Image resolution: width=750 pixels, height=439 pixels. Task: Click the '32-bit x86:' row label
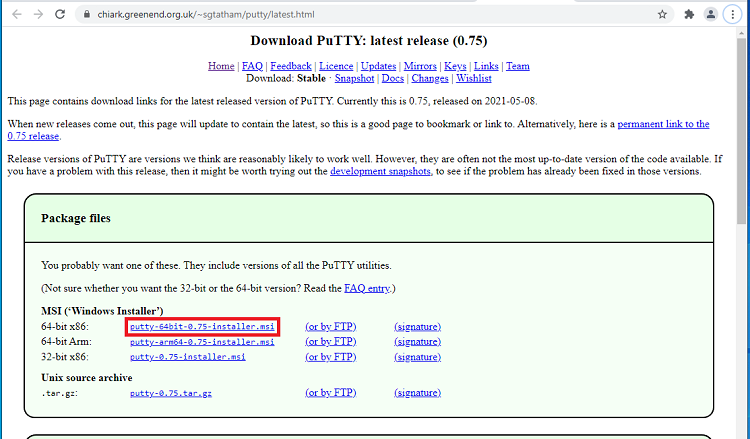point(65,357)
